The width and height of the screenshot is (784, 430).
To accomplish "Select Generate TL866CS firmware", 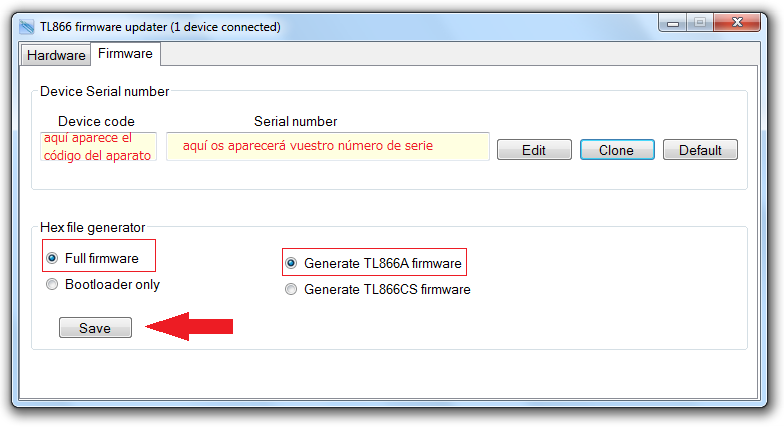I will (378, 289).
